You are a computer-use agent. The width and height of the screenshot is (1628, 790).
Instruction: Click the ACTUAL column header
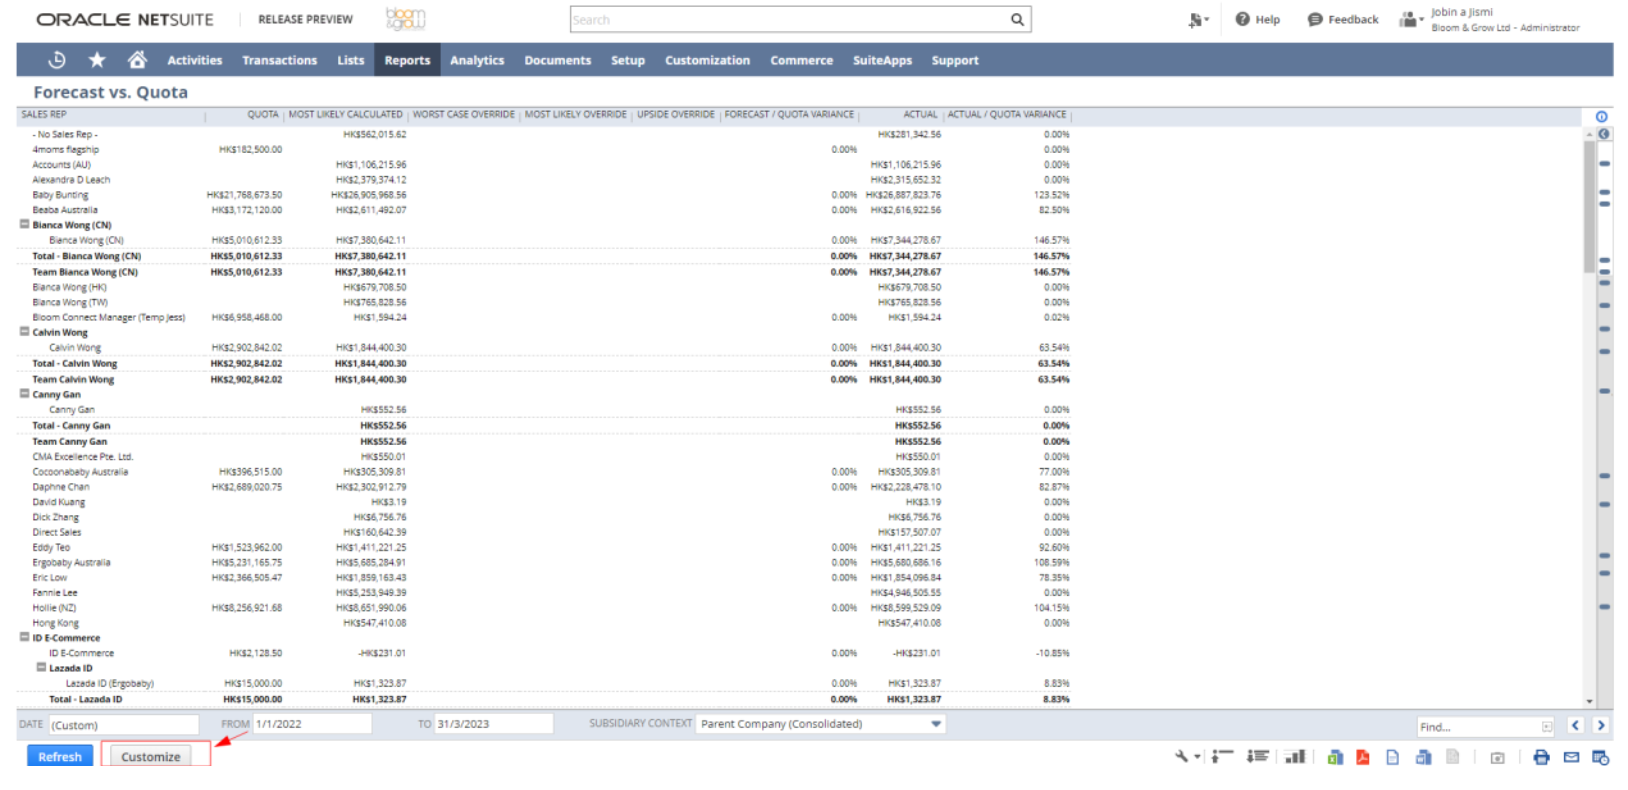click(920, 115)
